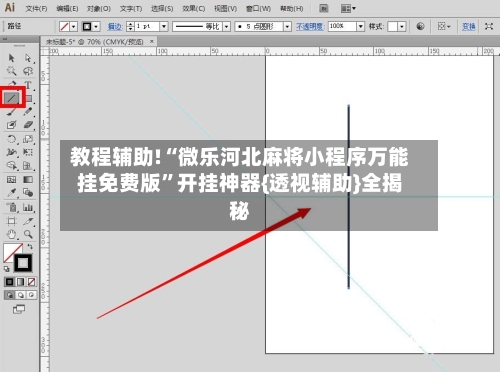Step the 1 pt stroke weight up or down
The image size is (500, 372).
coord(130,26)
